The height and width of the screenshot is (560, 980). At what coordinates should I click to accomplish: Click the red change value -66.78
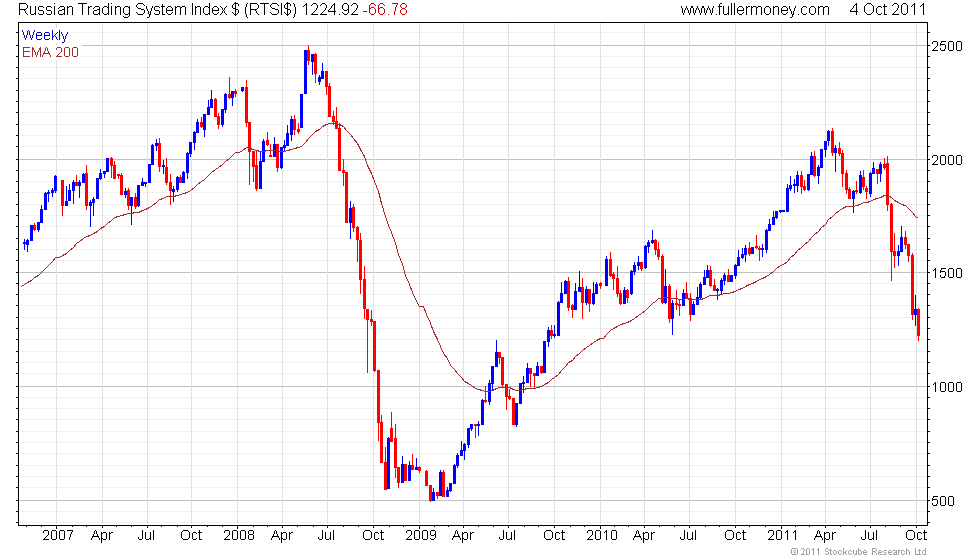click(385, 10)
